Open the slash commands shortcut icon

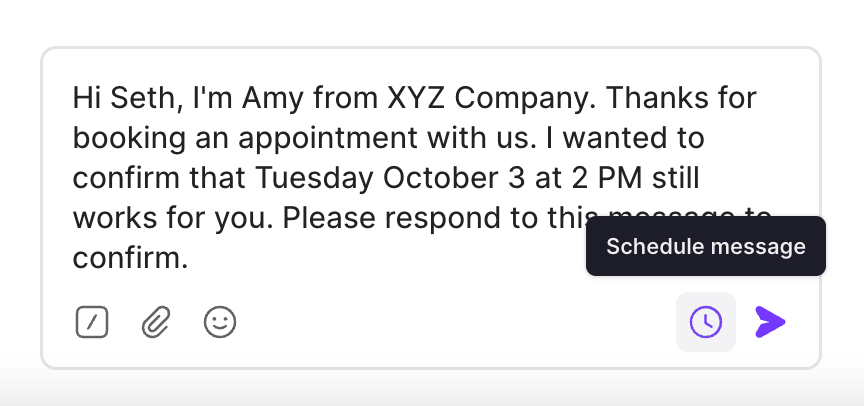(x=92, y=322)
